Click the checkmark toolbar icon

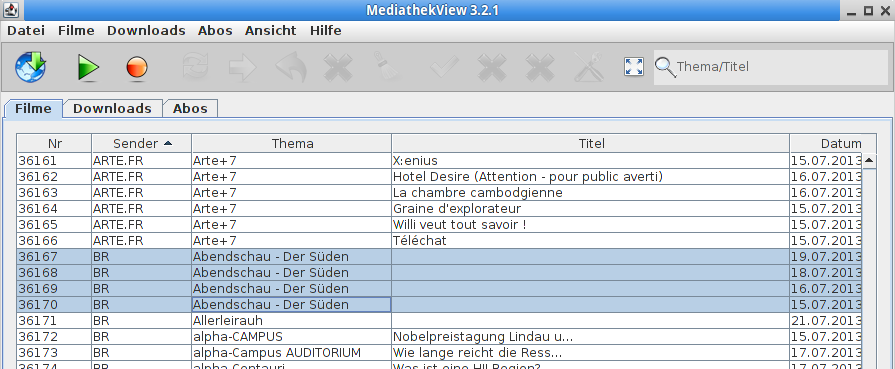pos(444,67)
